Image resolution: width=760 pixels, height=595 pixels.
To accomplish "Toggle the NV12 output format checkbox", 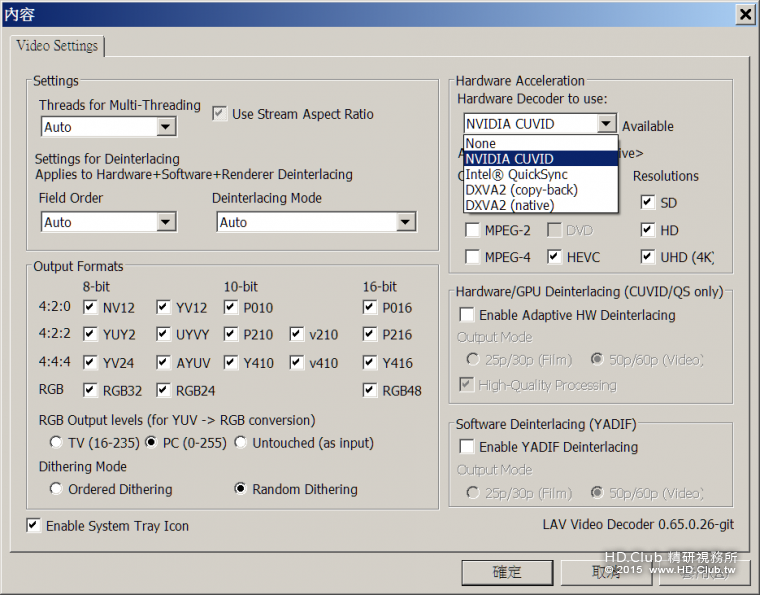I will [91, 308].
